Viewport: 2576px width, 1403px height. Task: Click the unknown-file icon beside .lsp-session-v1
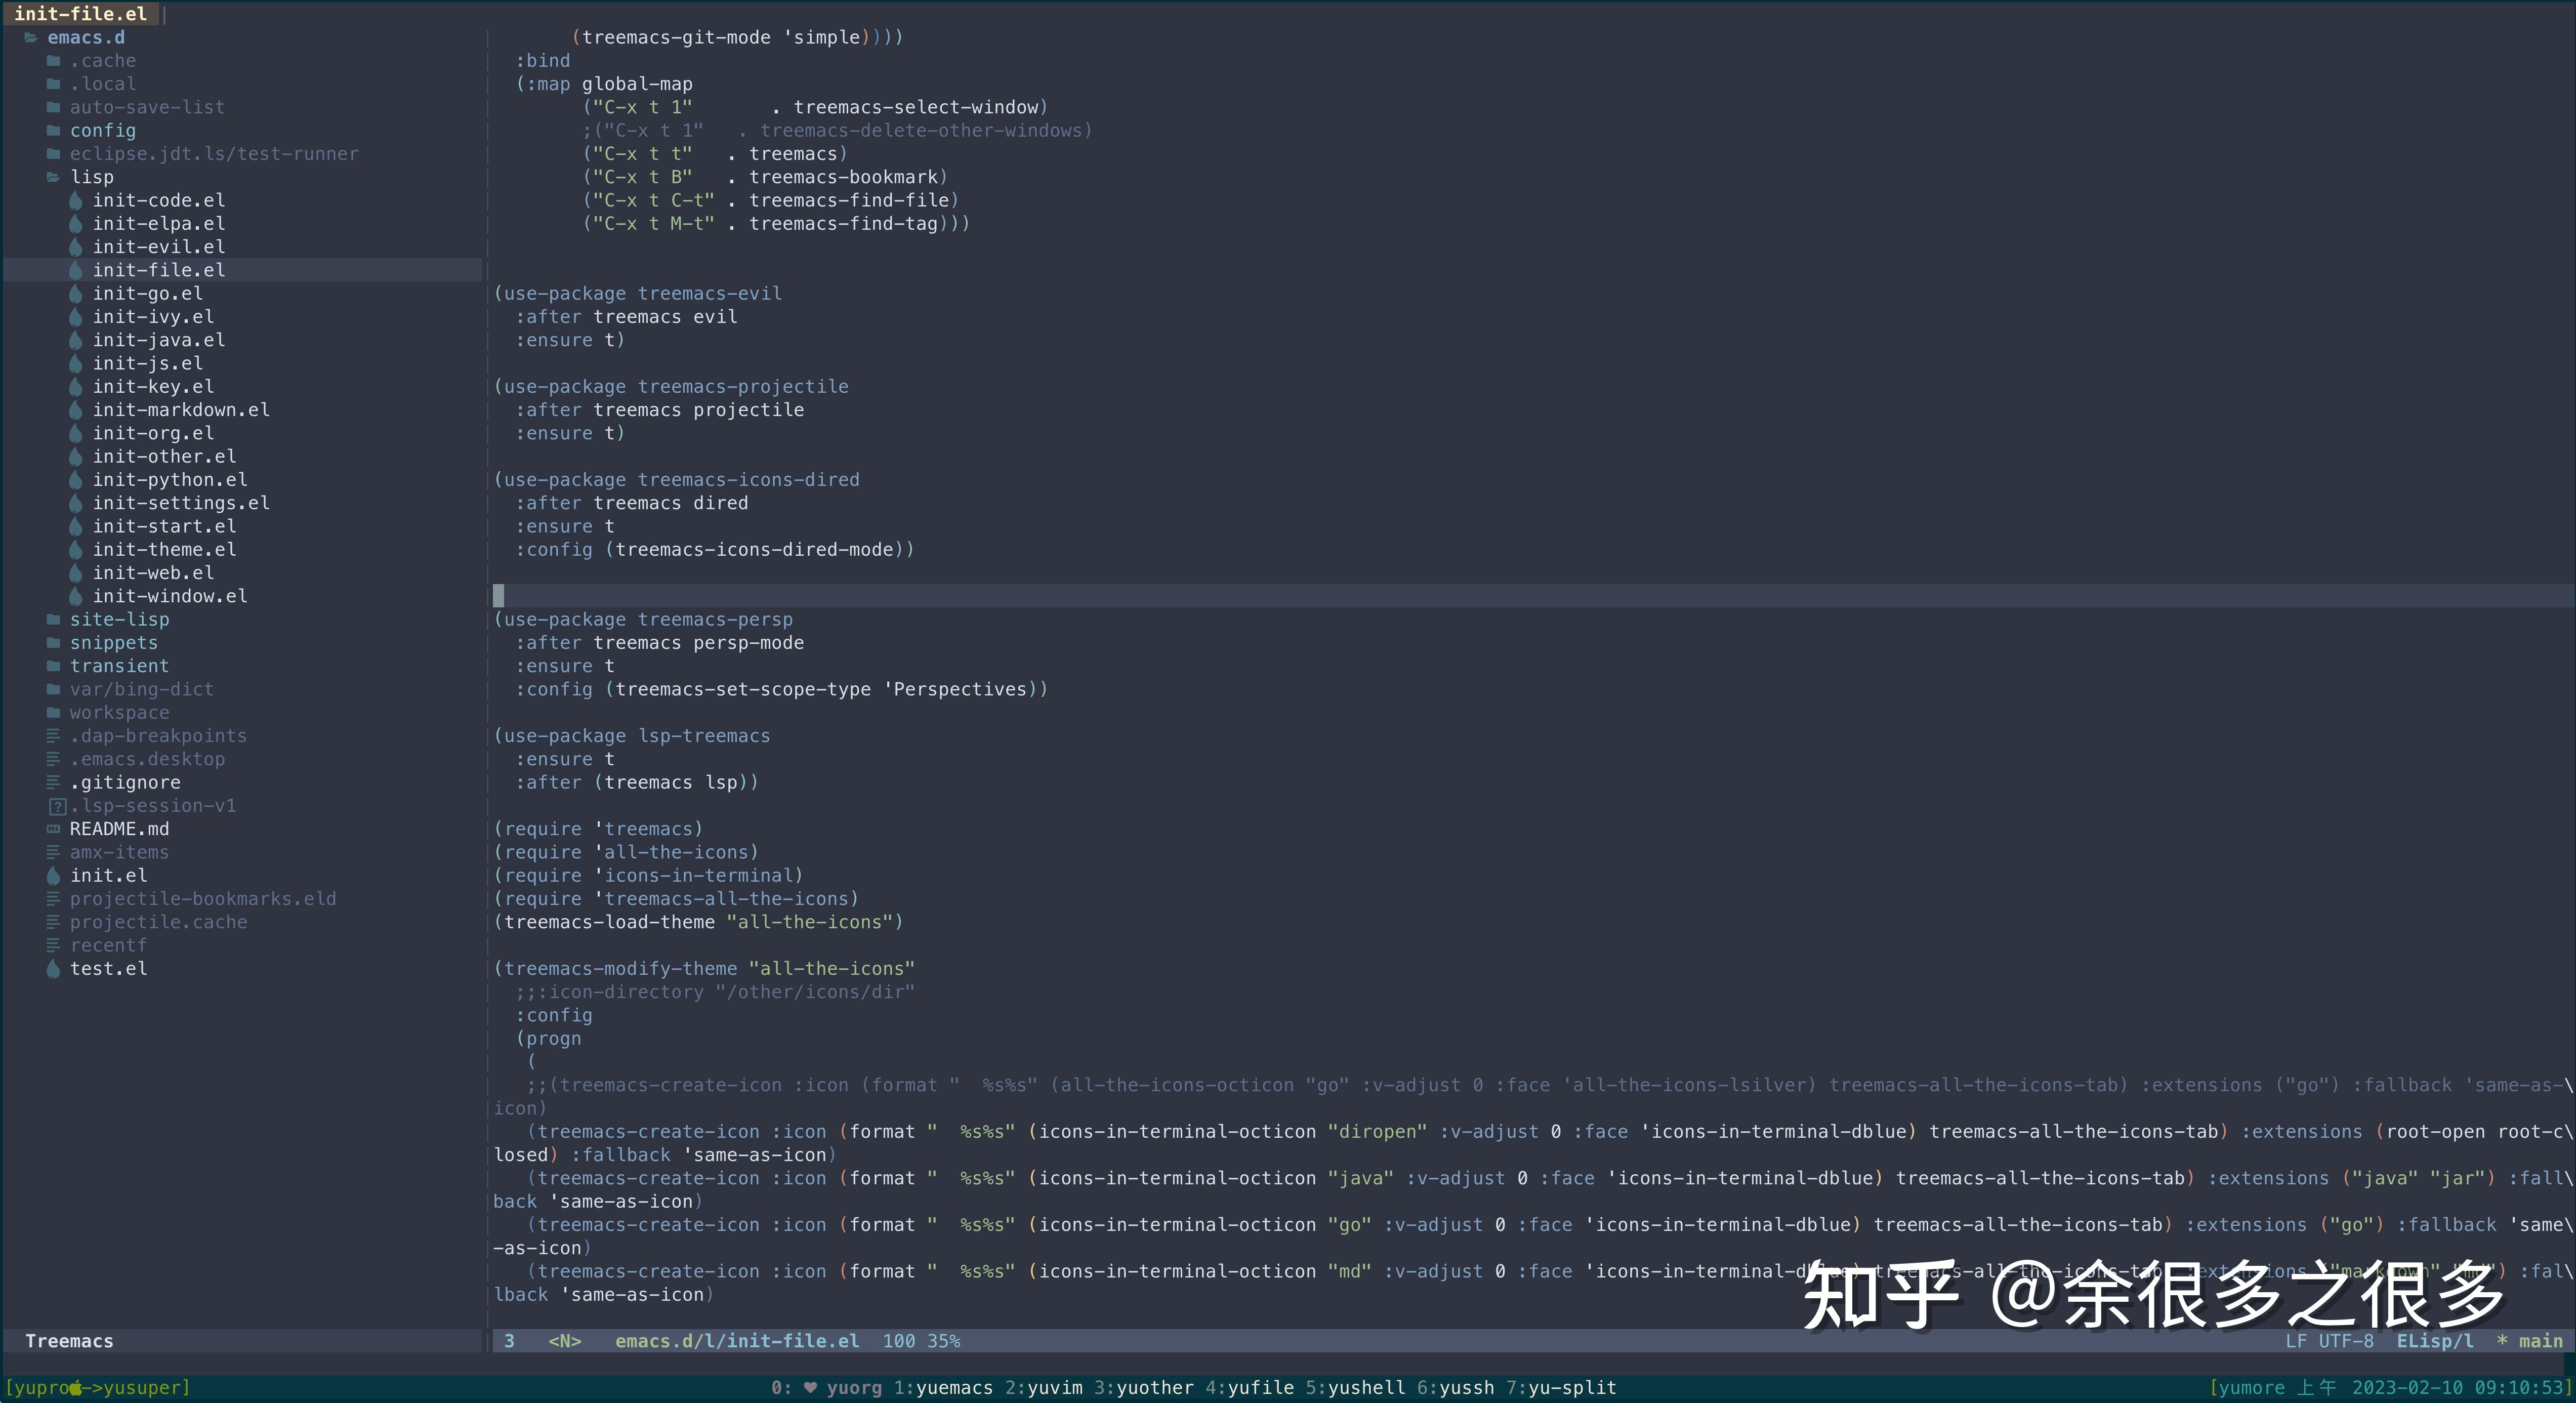(x=57, y=806)
